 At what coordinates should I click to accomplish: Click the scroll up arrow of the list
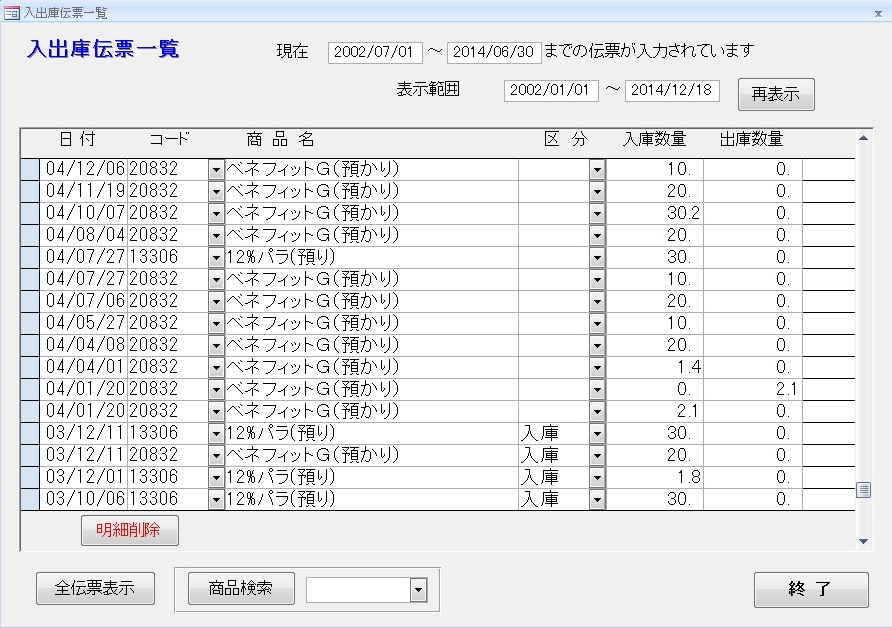tap(864, 139)
